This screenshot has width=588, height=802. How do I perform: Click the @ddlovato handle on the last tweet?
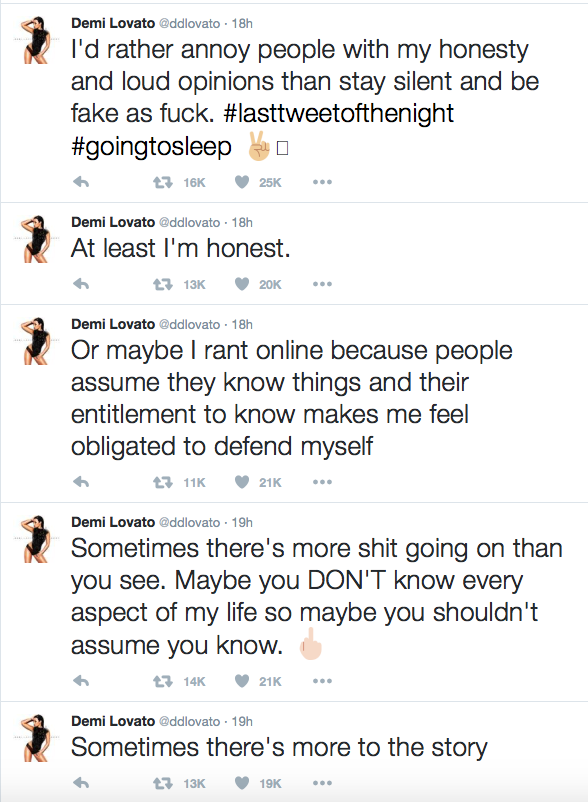pos(190,721)
